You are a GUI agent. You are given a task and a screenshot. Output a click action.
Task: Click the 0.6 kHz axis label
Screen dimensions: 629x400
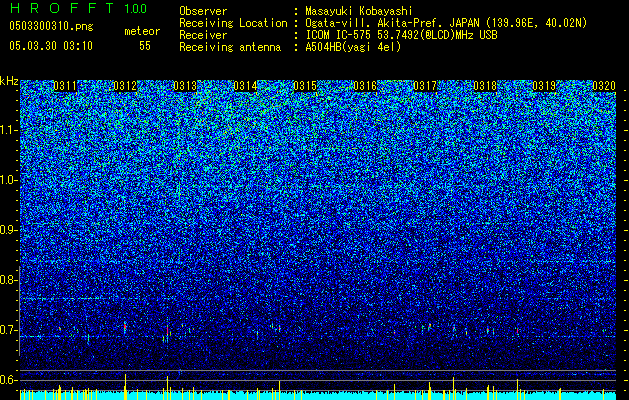9,380
